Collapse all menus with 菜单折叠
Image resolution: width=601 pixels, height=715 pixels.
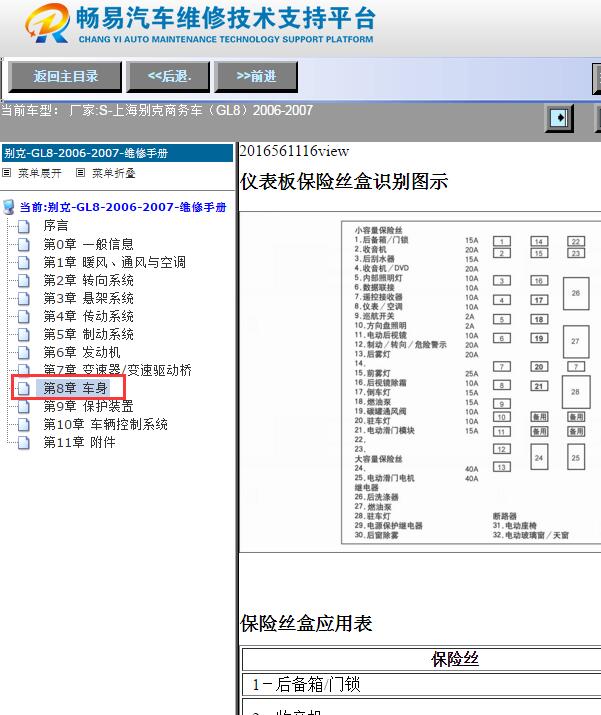coord(114,173)
